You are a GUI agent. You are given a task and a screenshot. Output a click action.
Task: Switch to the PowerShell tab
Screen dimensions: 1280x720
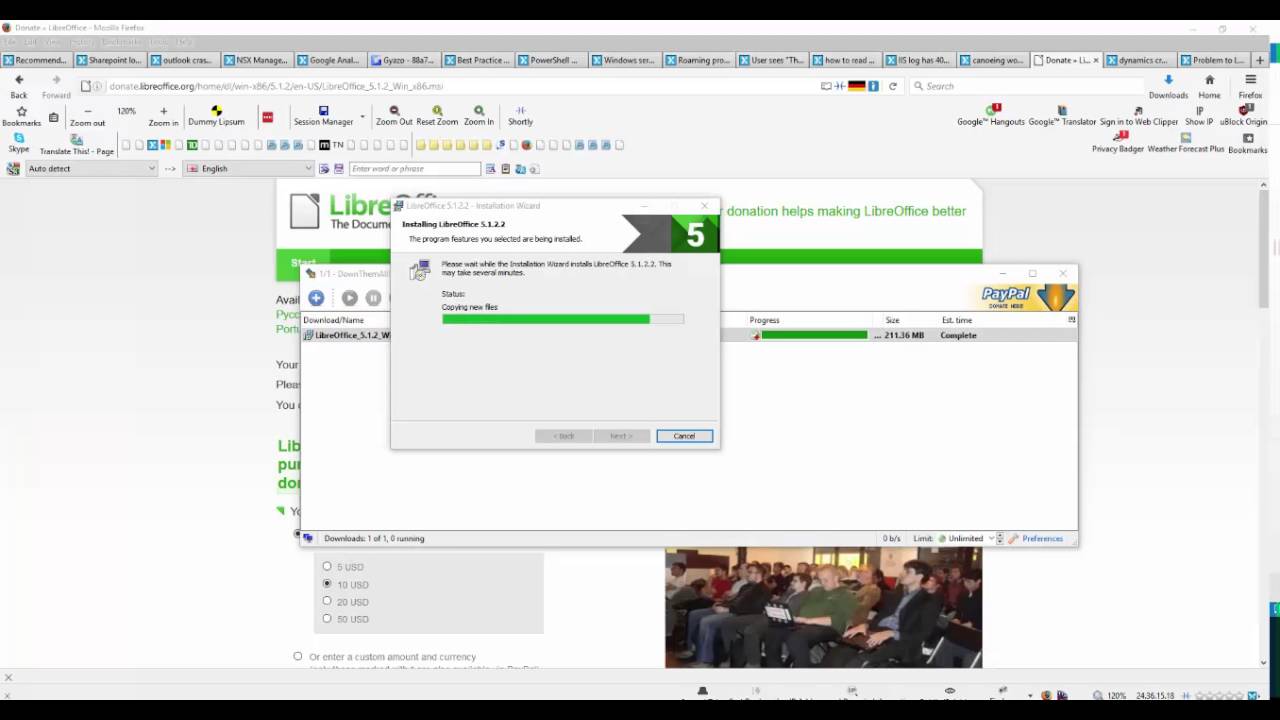coord(552,60)
